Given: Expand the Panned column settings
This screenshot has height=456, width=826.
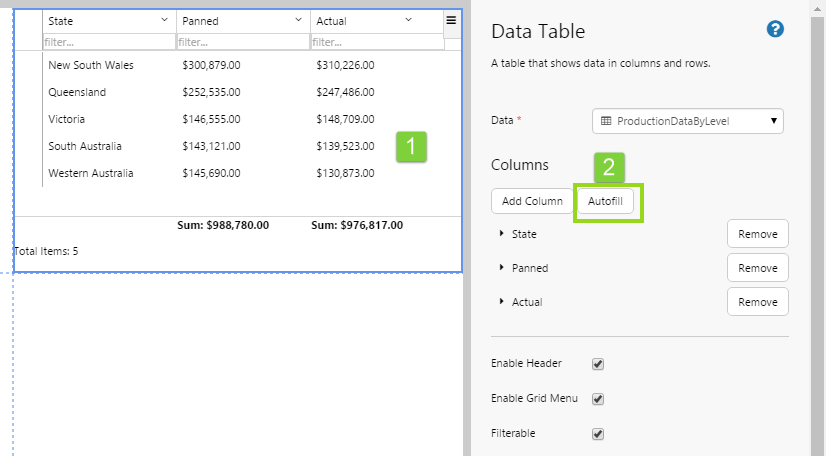Looking at the screenshot, I should [501, 268].
